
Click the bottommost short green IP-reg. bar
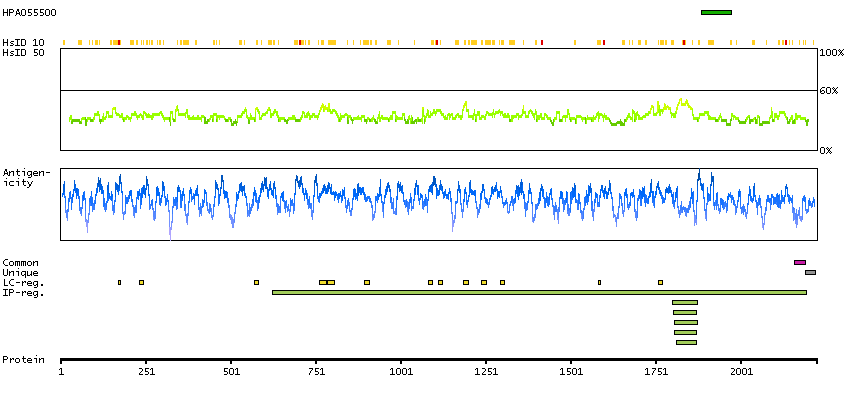[686, 342]
